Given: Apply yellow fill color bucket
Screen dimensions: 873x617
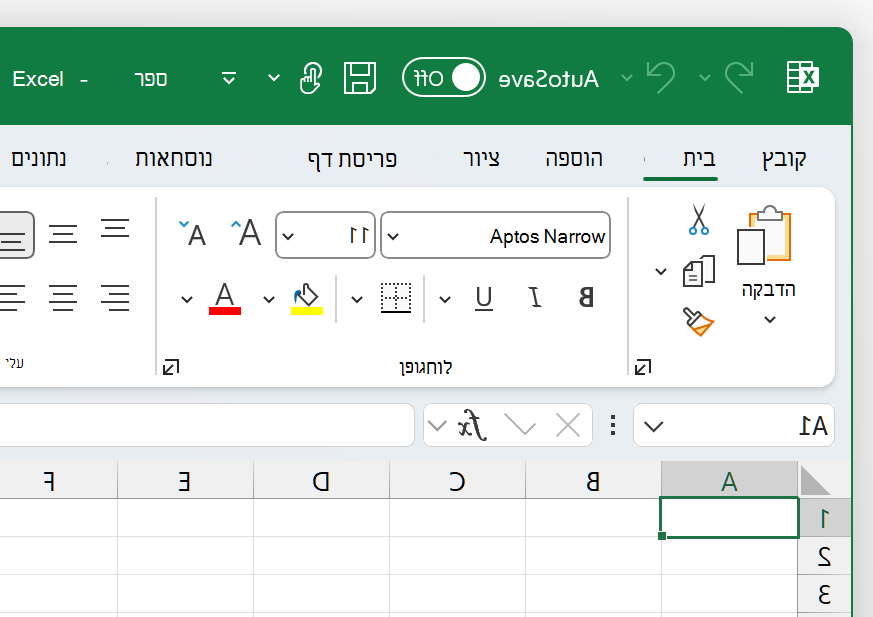Looking at the screenshot, I should click(307, 299).
